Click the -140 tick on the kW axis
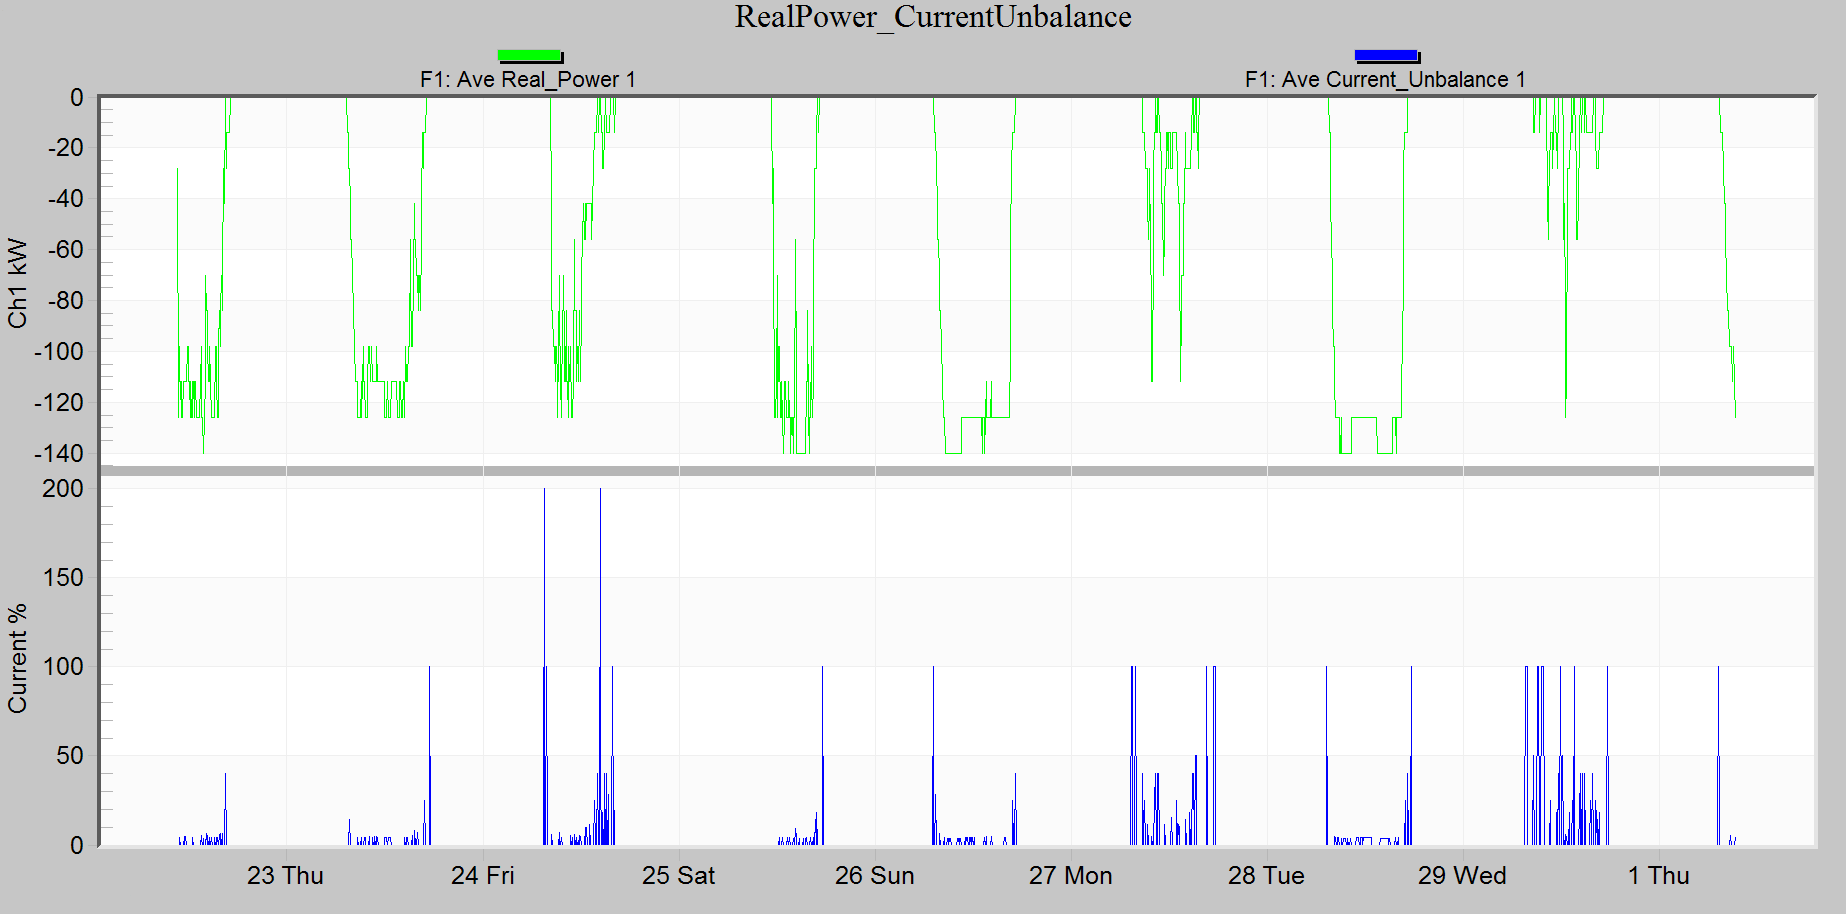The image size is (1846, 914). (56, 454)
